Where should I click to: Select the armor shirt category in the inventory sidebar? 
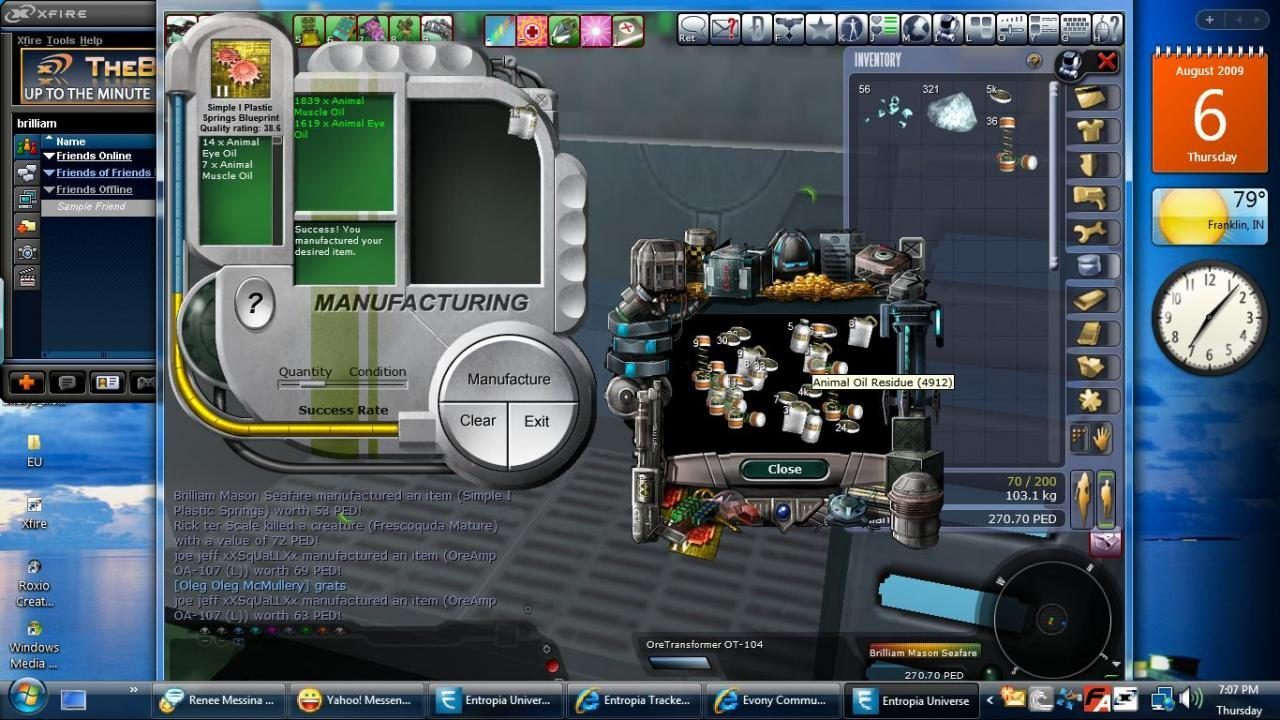1091,132
